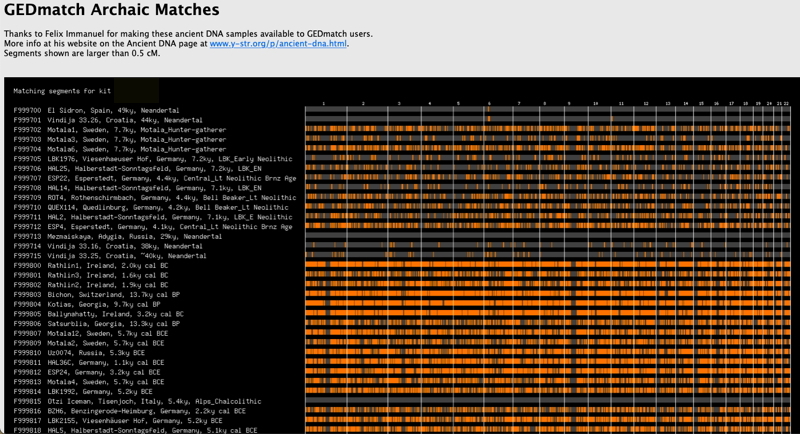This screenshot has width=800, height=434.
Task: Open the www.y-str.org ancient DNA link
Action: [x=278, y=44]
